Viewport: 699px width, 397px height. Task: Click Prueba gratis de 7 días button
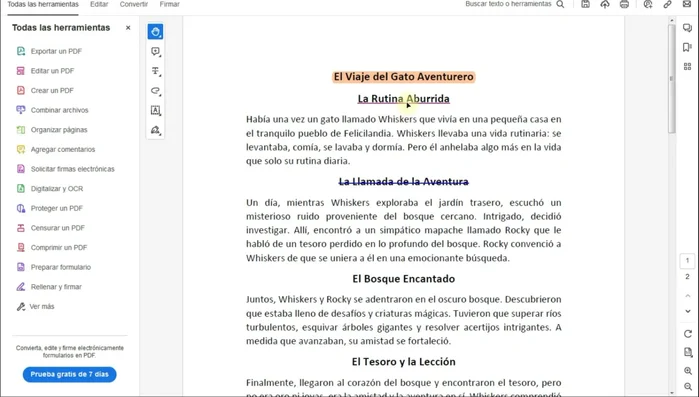[x=70, y=374]
